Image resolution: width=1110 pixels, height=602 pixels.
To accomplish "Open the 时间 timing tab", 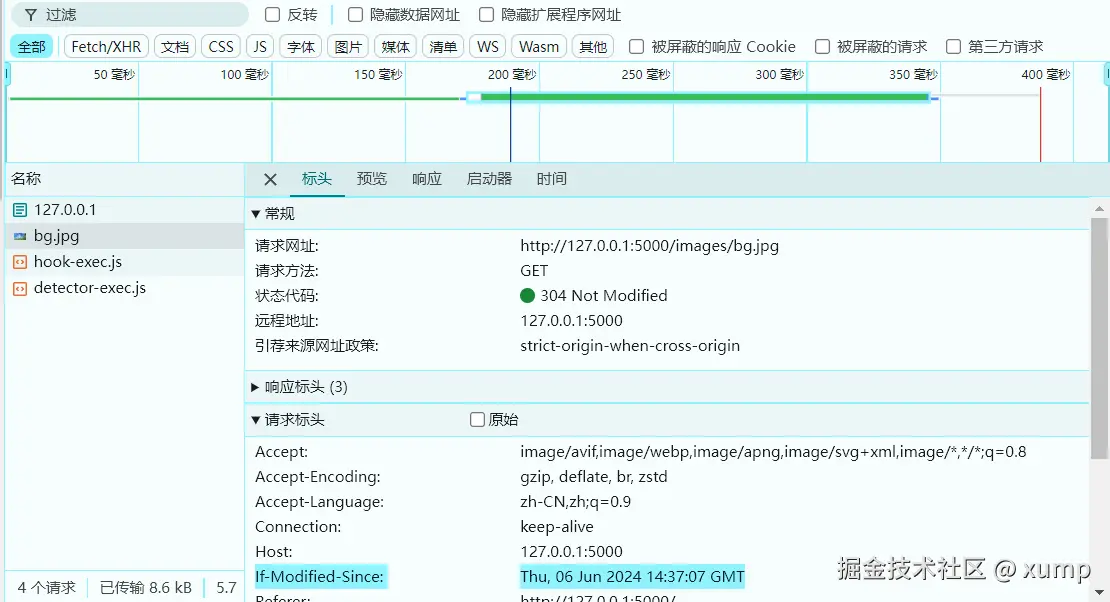I will [x=551, y=179].
